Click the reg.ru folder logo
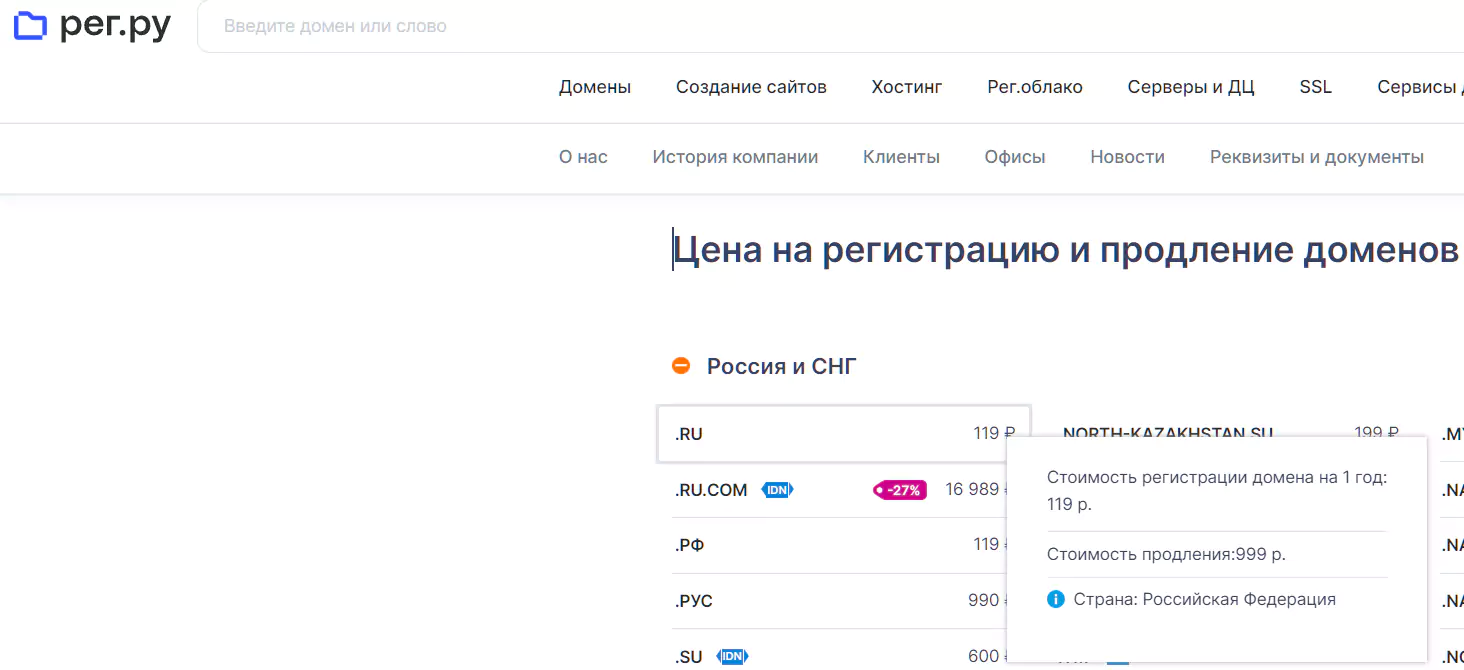This screenshot has width=1464, height=670. point(31,27)
